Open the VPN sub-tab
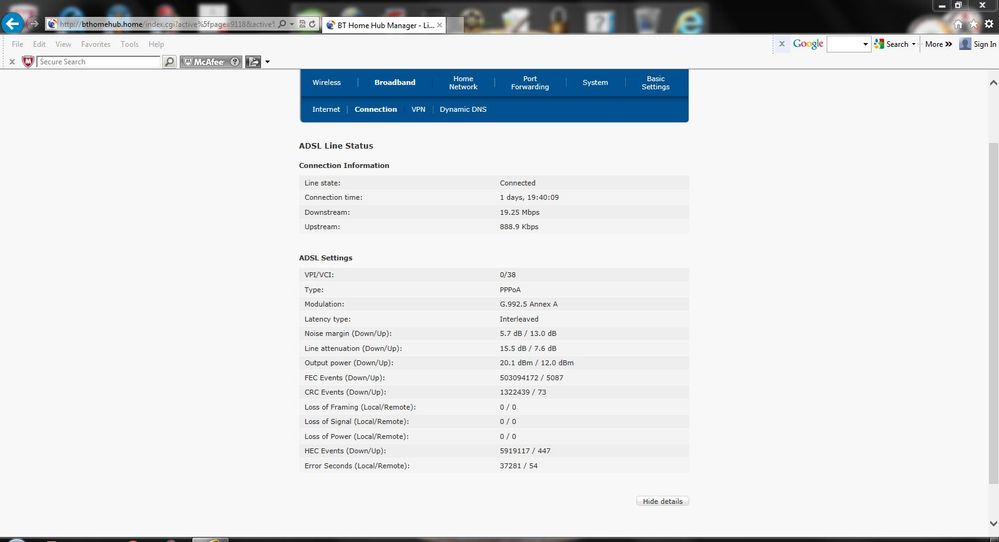 pos(418,110)
